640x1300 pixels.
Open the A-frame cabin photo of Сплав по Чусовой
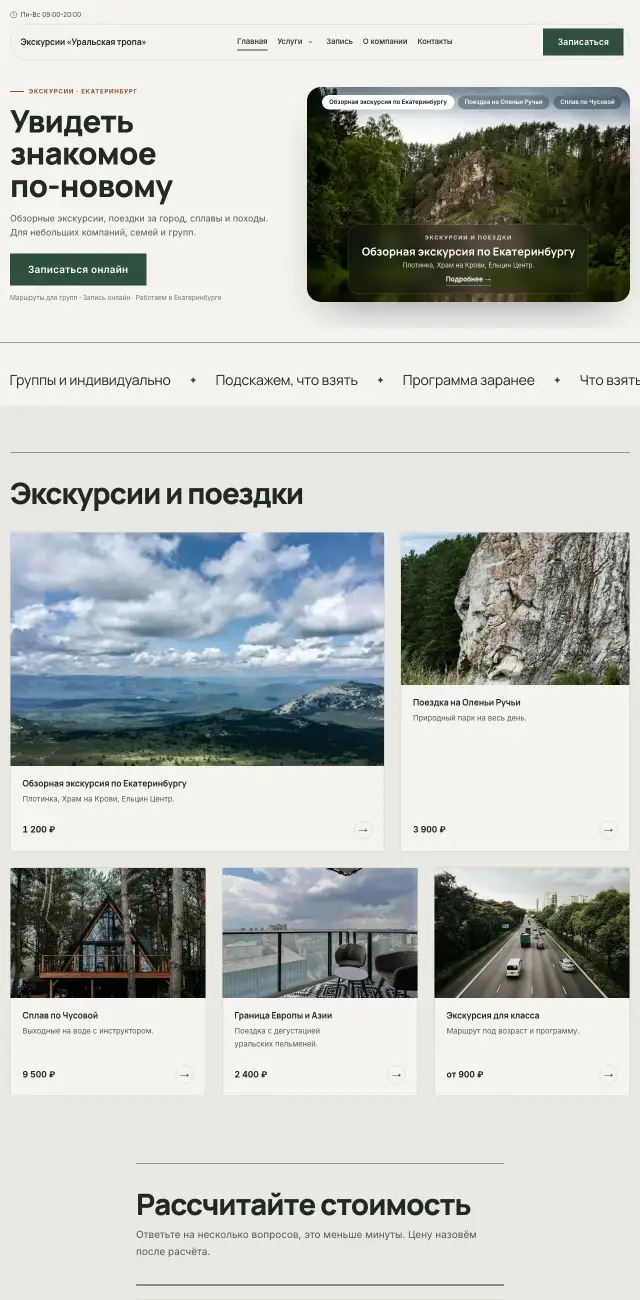pos(108,933)
